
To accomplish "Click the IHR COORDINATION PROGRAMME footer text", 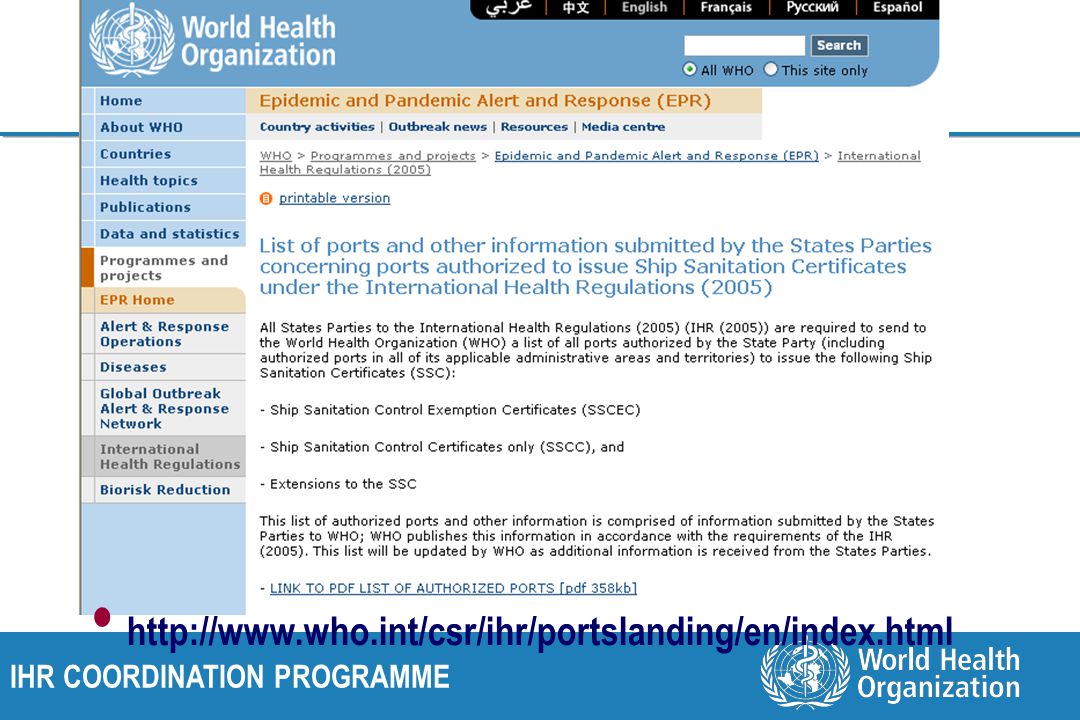I will 229,677.
